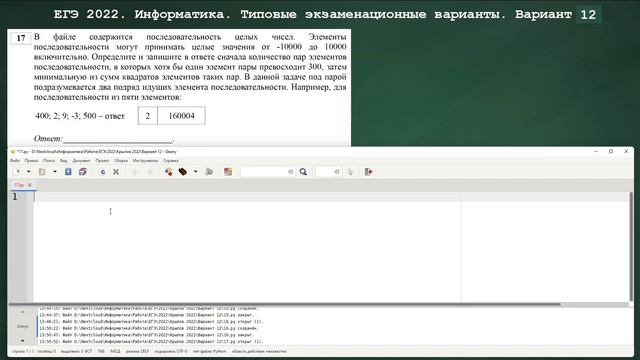Maximize the Geany window

tap(611, 151)
